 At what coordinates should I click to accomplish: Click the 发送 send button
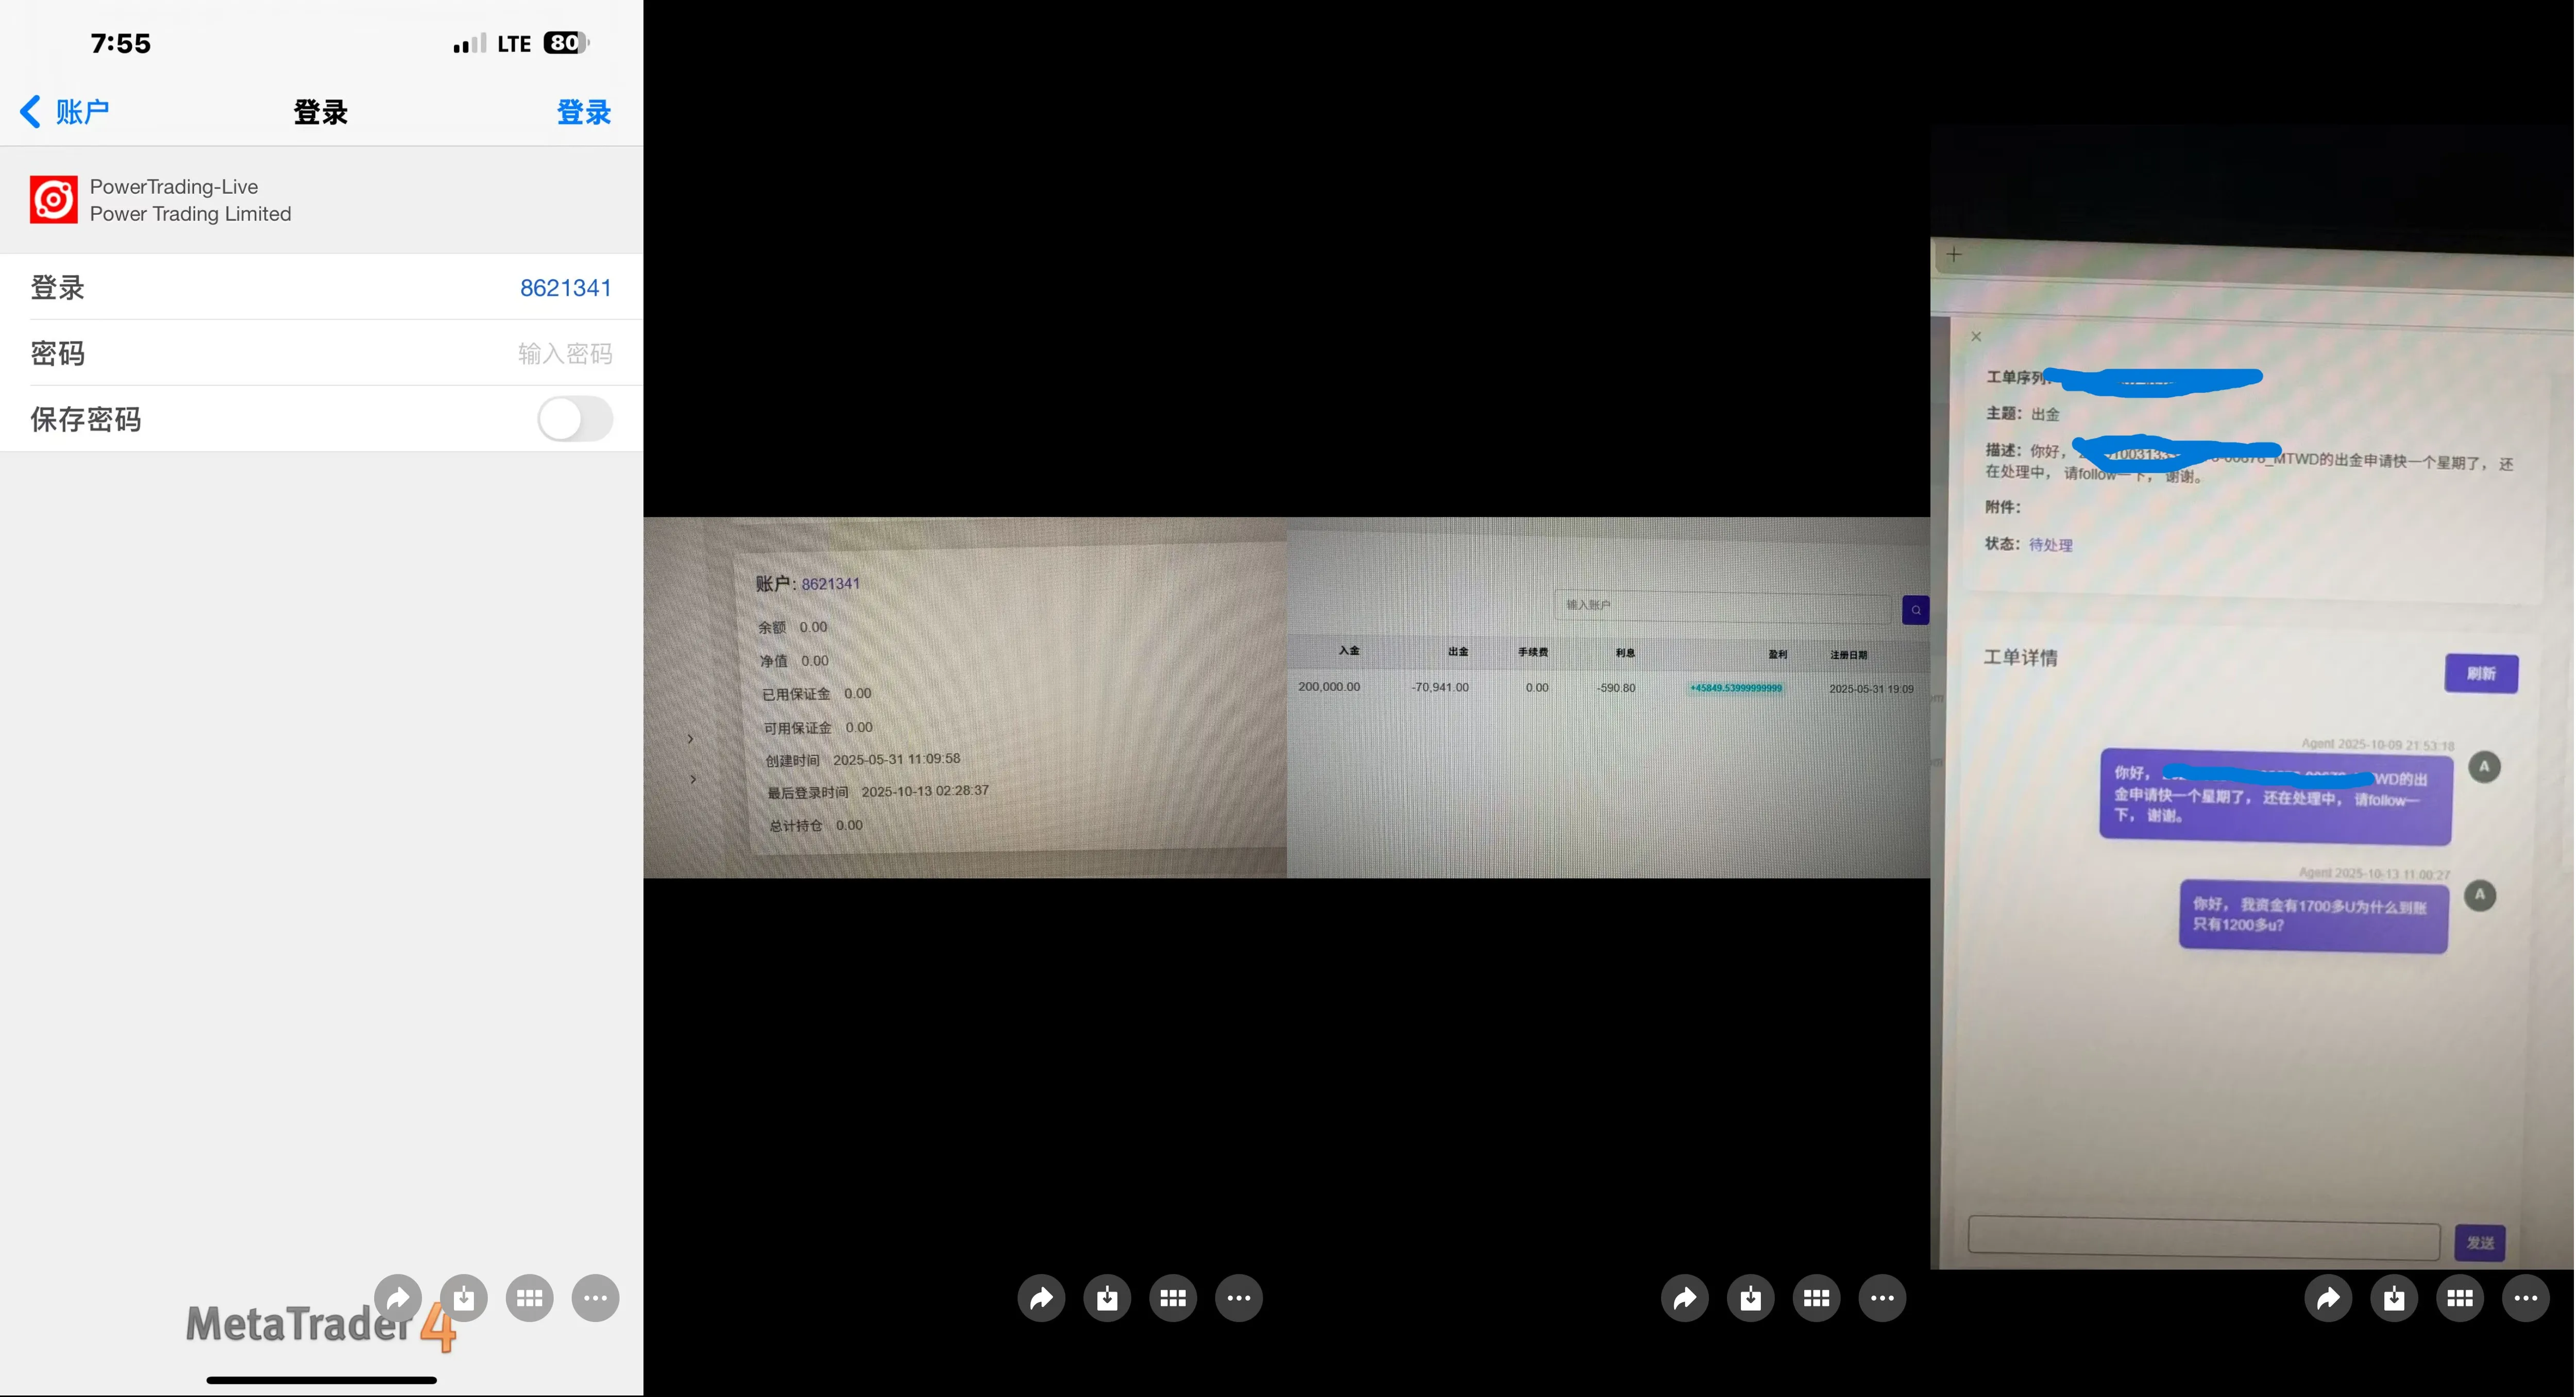2480,1242
